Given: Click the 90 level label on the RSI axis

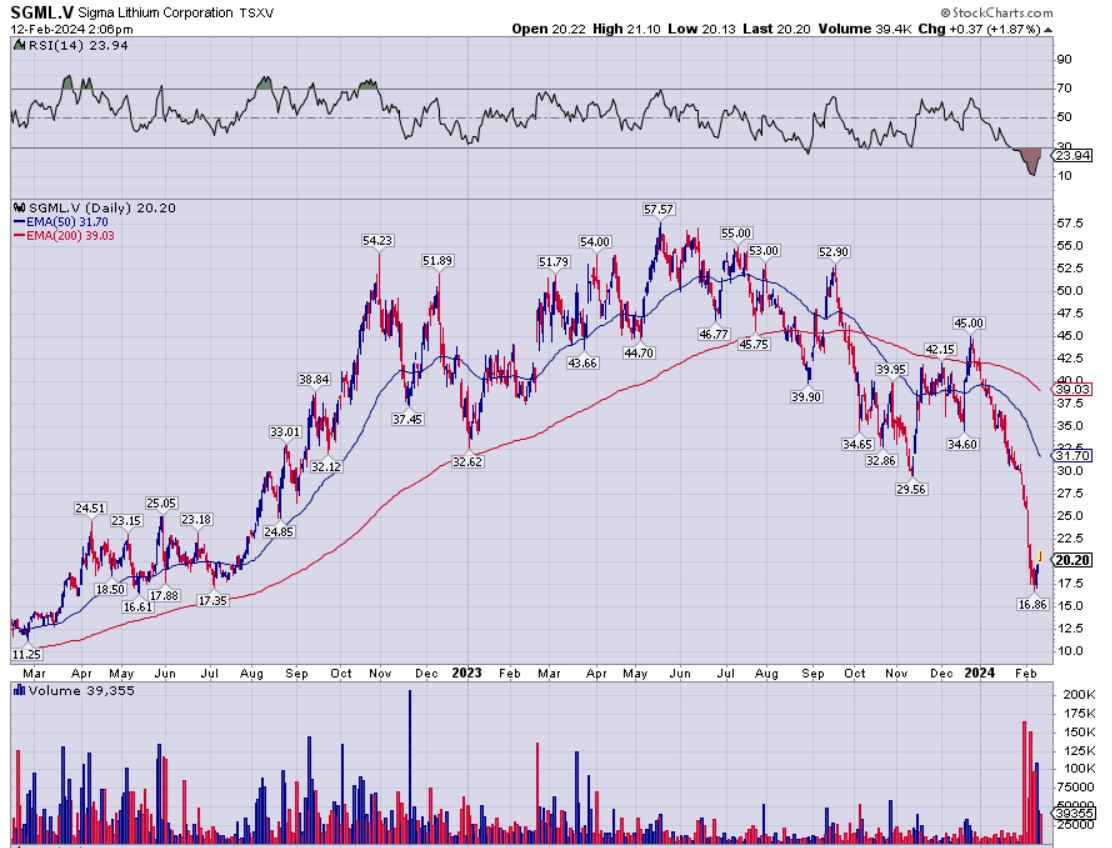Looking at the screenshot, I should coord(1064,59).
